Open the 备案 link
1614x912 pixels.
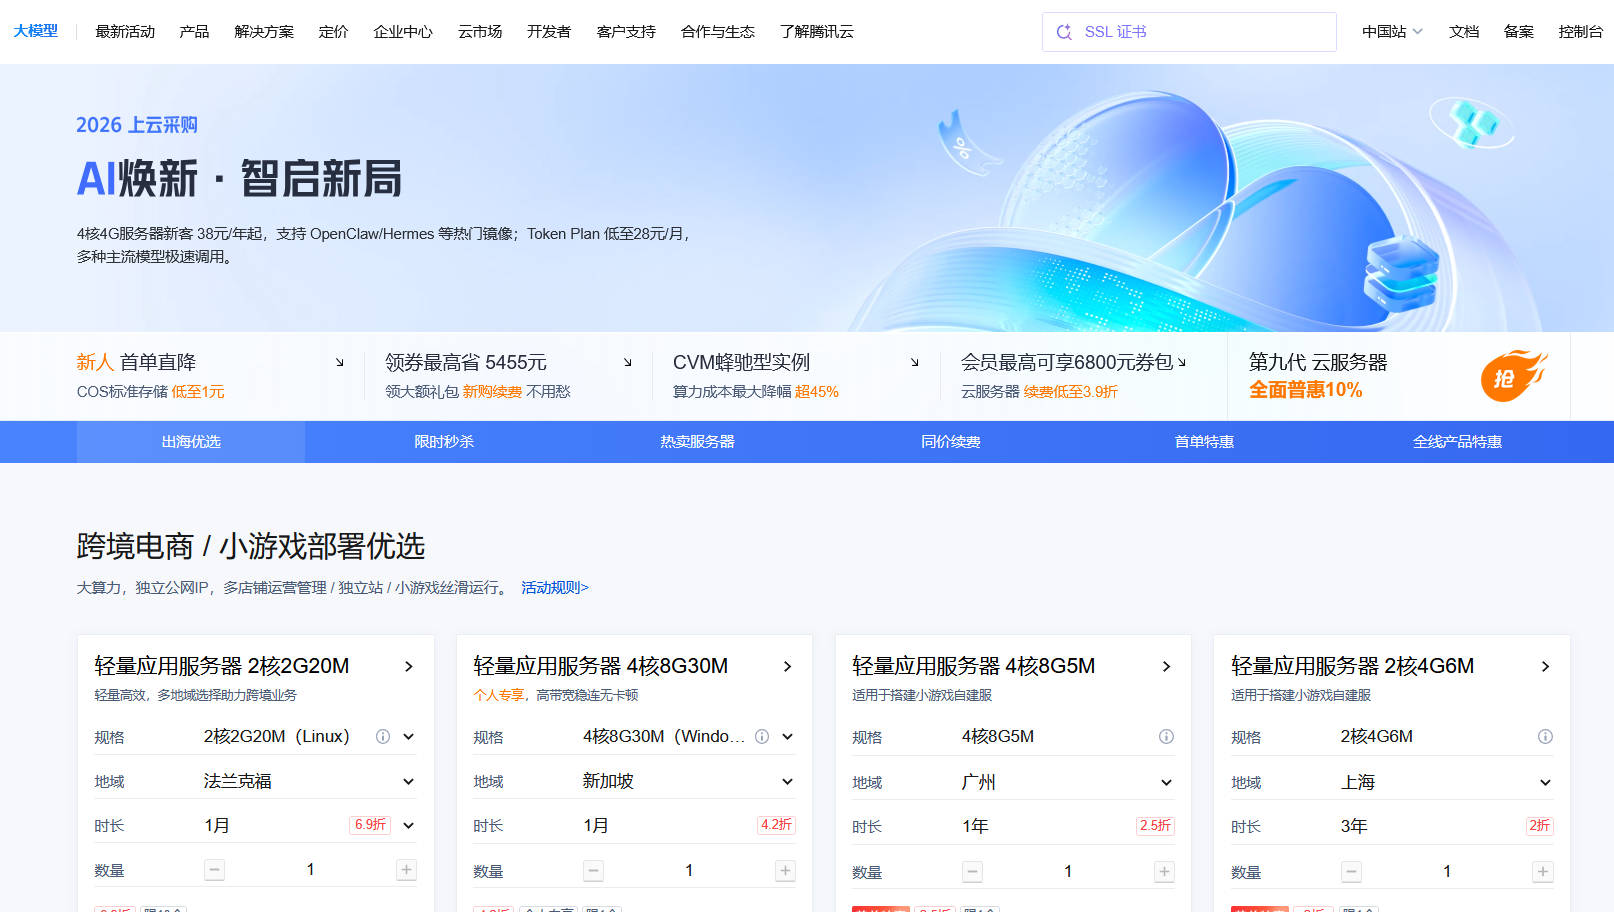tap(1519, 32)
